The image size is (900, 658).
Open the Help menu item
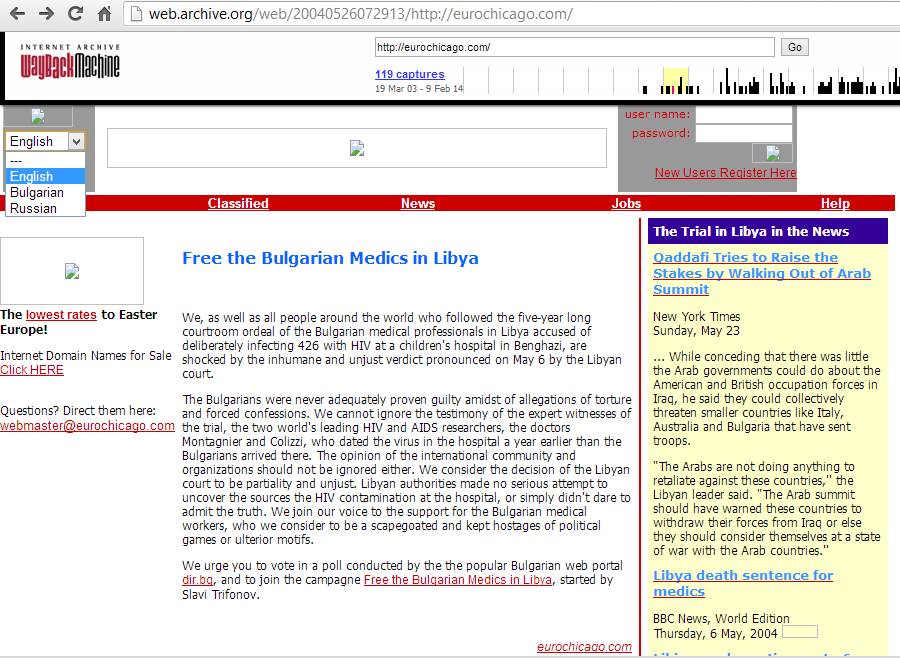click(835, 203)
